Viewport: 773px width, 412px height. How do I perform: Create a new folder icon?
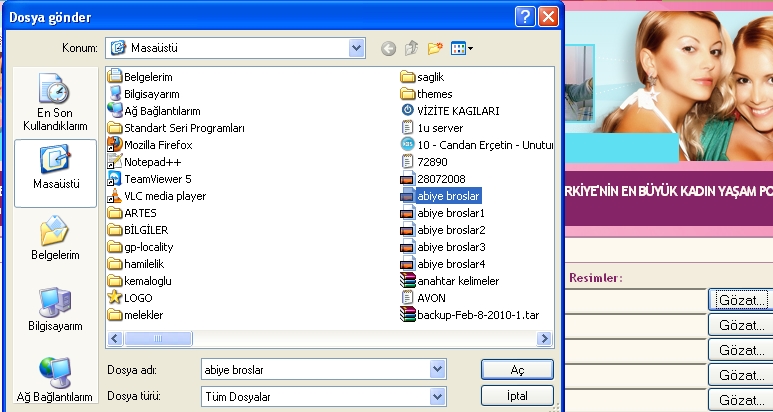[434, 47]
